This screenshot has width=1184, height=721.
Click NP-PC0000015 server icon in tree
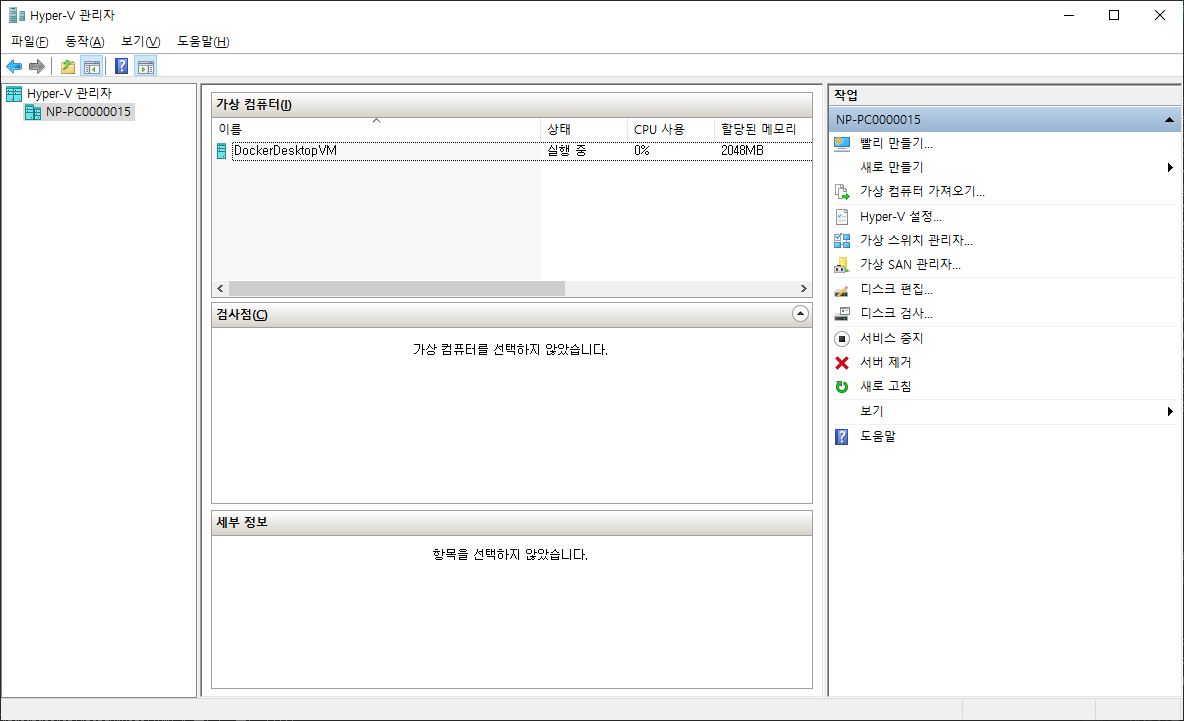pyautogui.click(x=32, y=112)
